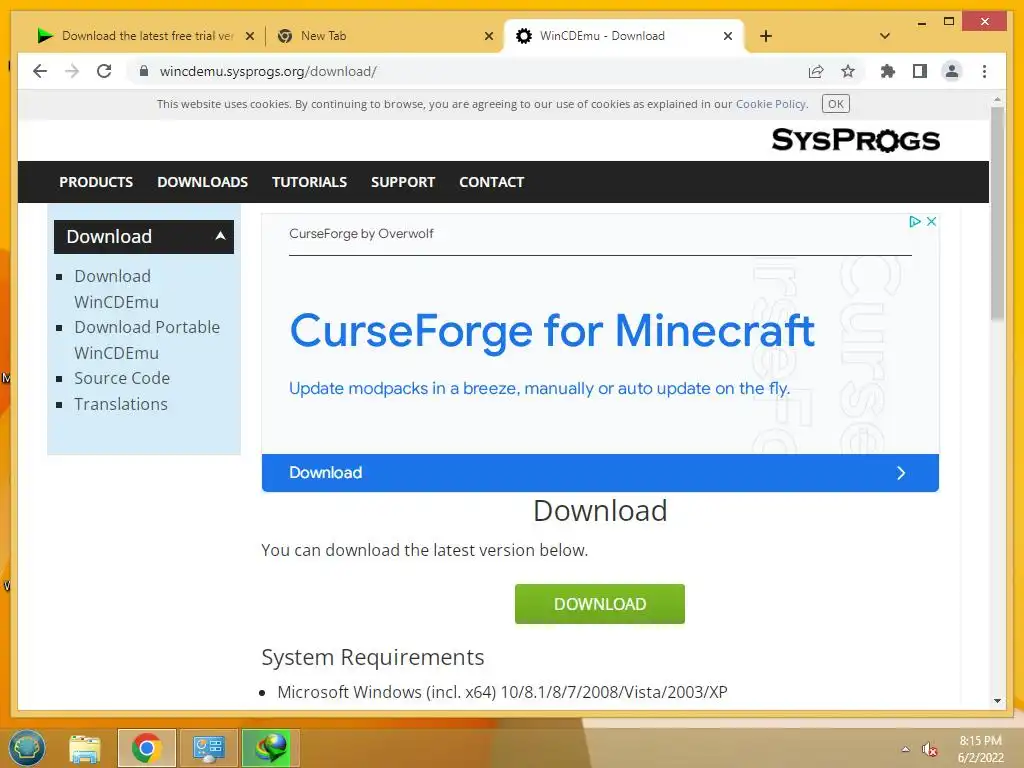Viewport: 1024px width, 768px height.
Task: Click the CurseForge for Minecraft ad headline
Action: [552, 330]
